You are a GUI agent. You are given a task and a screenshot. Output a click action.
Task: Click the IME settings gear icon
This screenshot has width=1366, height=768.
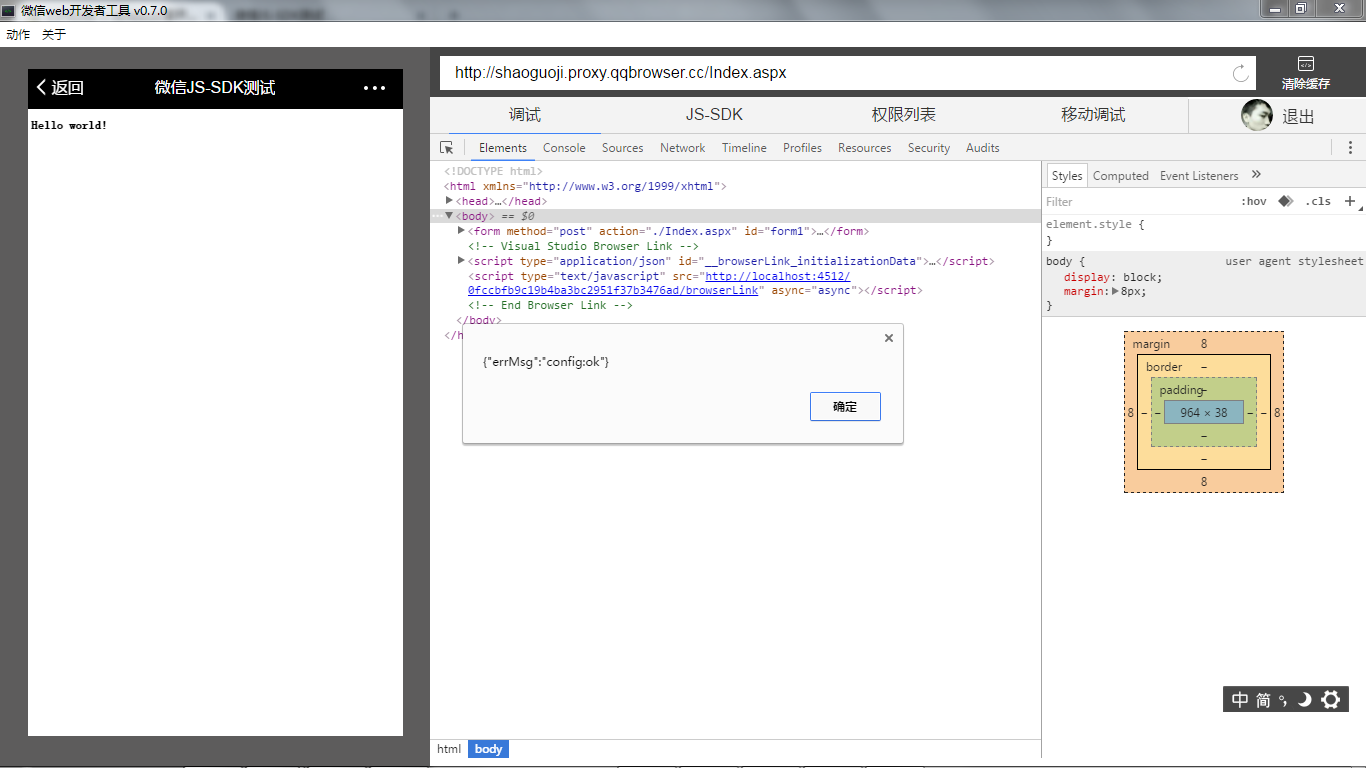(1330, 699)
